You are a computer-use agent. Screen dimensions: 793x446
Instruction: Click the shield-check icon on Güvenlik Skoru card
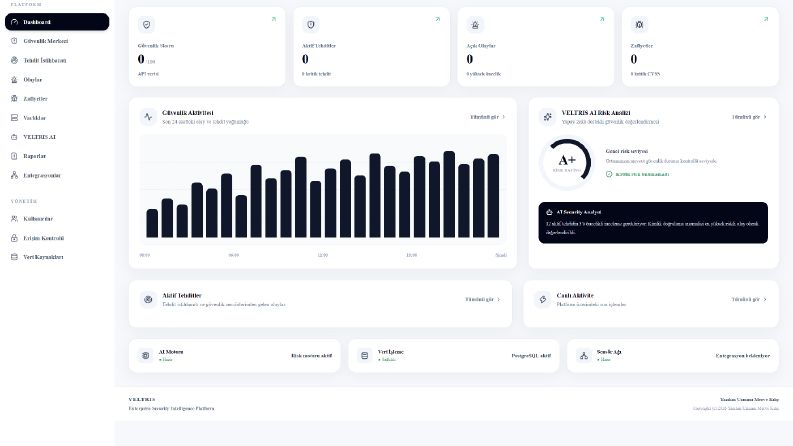click(147, 24)
